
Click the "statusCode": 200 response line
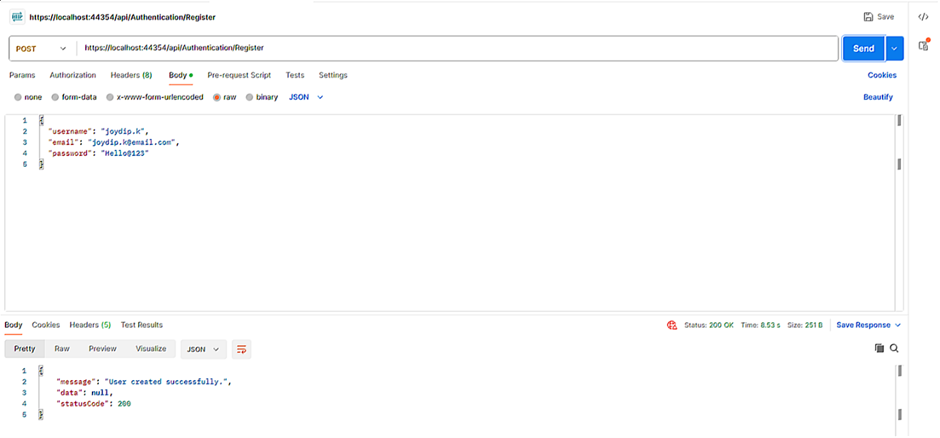pos(94,404)
